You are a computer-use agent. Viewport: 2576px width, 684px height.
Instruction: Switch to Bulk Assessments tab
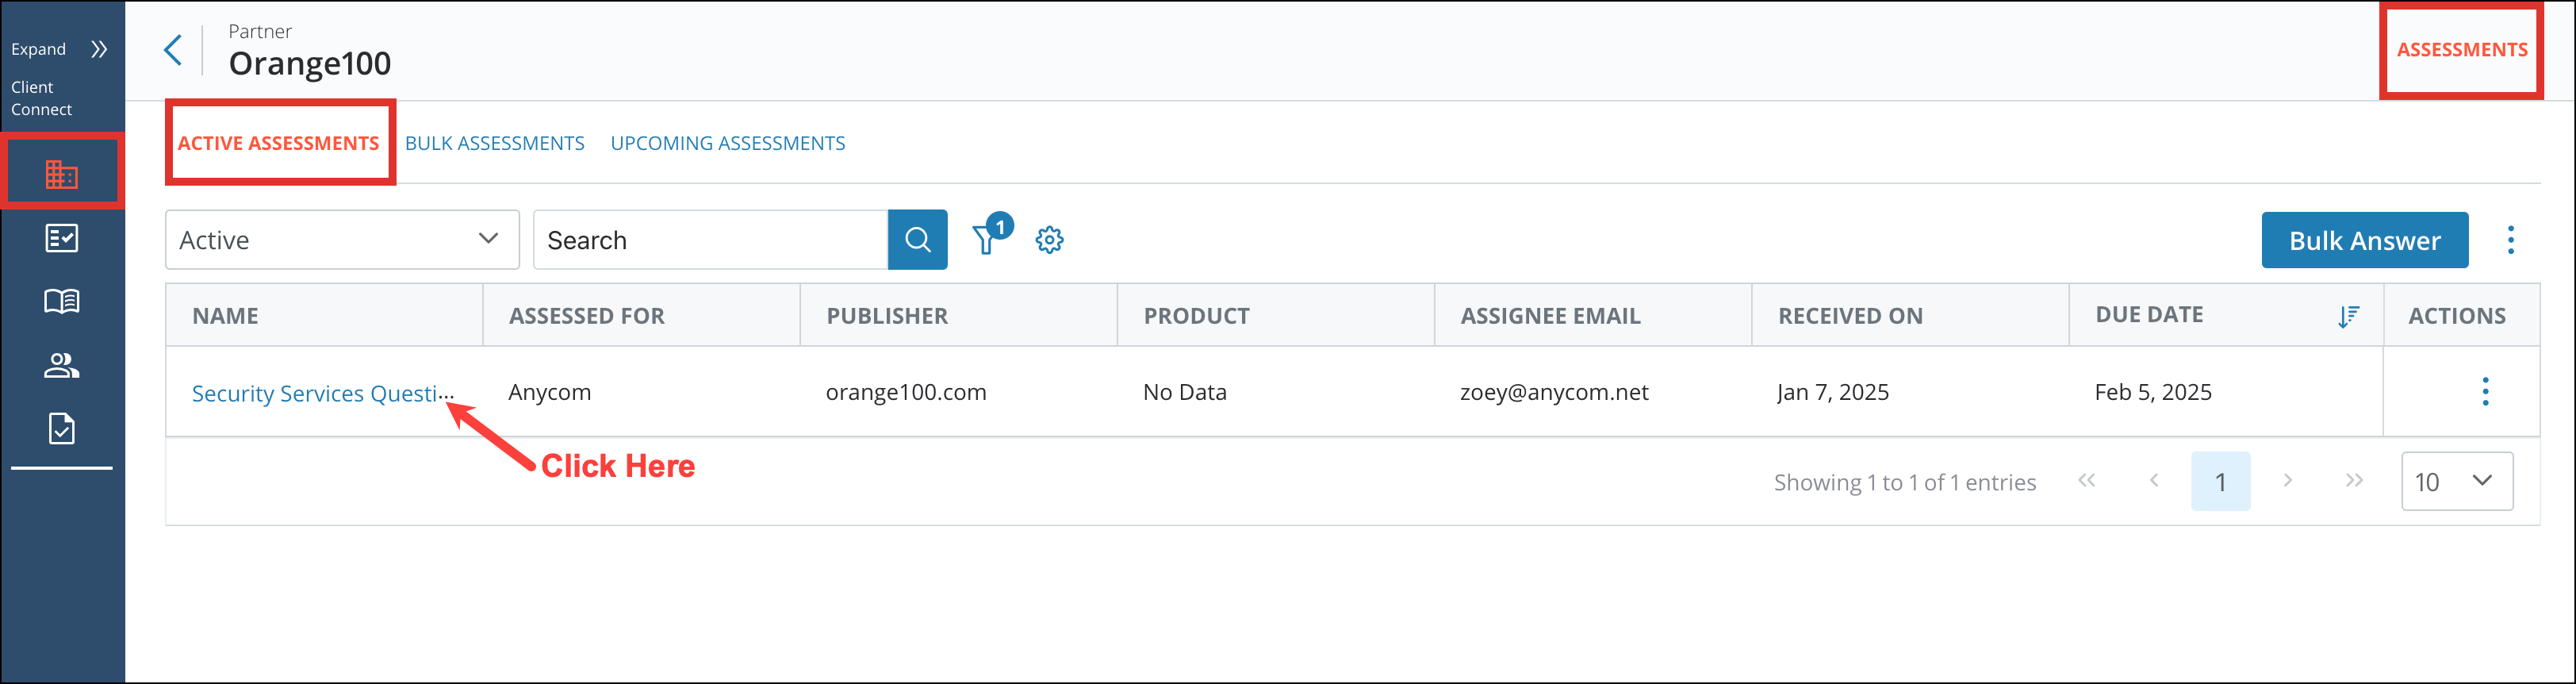pyautogui.click(x=495, y=143)
